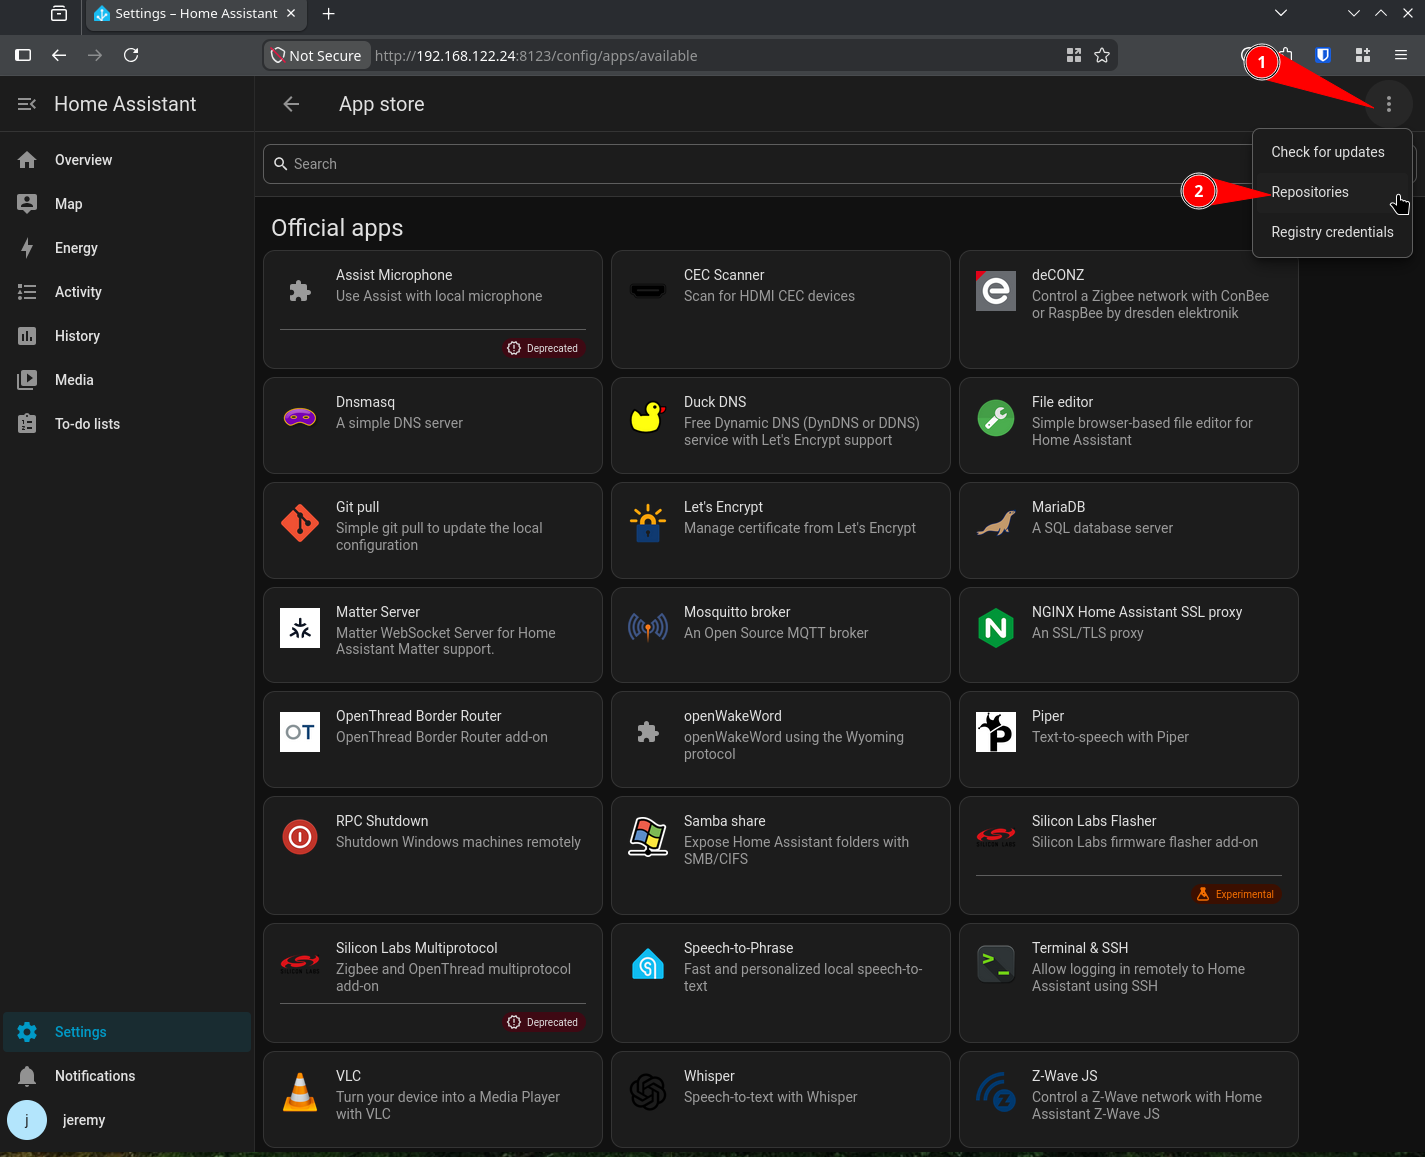This screenshot has height=1157, width=1425.
Task: Open the Speech-to-Phrase icon
Action: pos(648,964)
